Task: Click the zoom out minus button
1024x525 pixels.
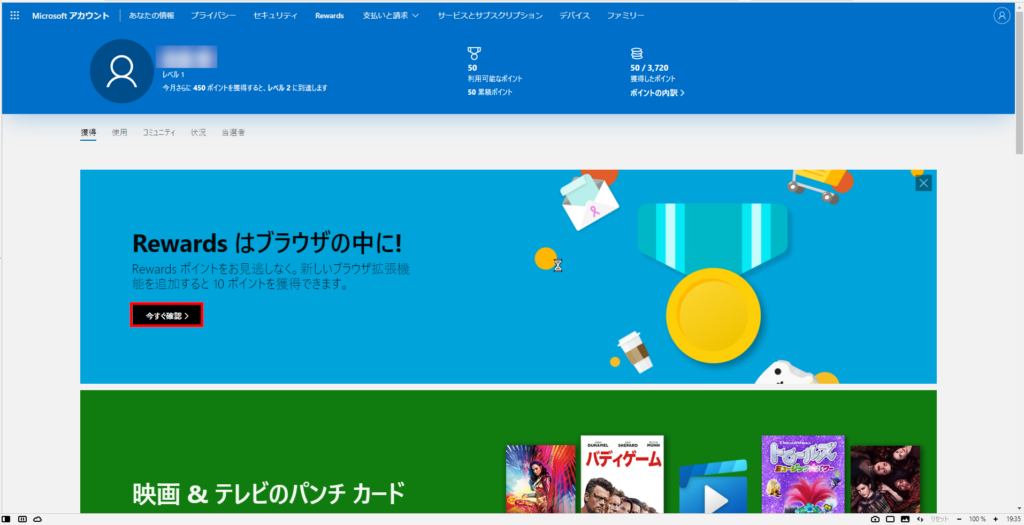Action: [x=959, y=519]
